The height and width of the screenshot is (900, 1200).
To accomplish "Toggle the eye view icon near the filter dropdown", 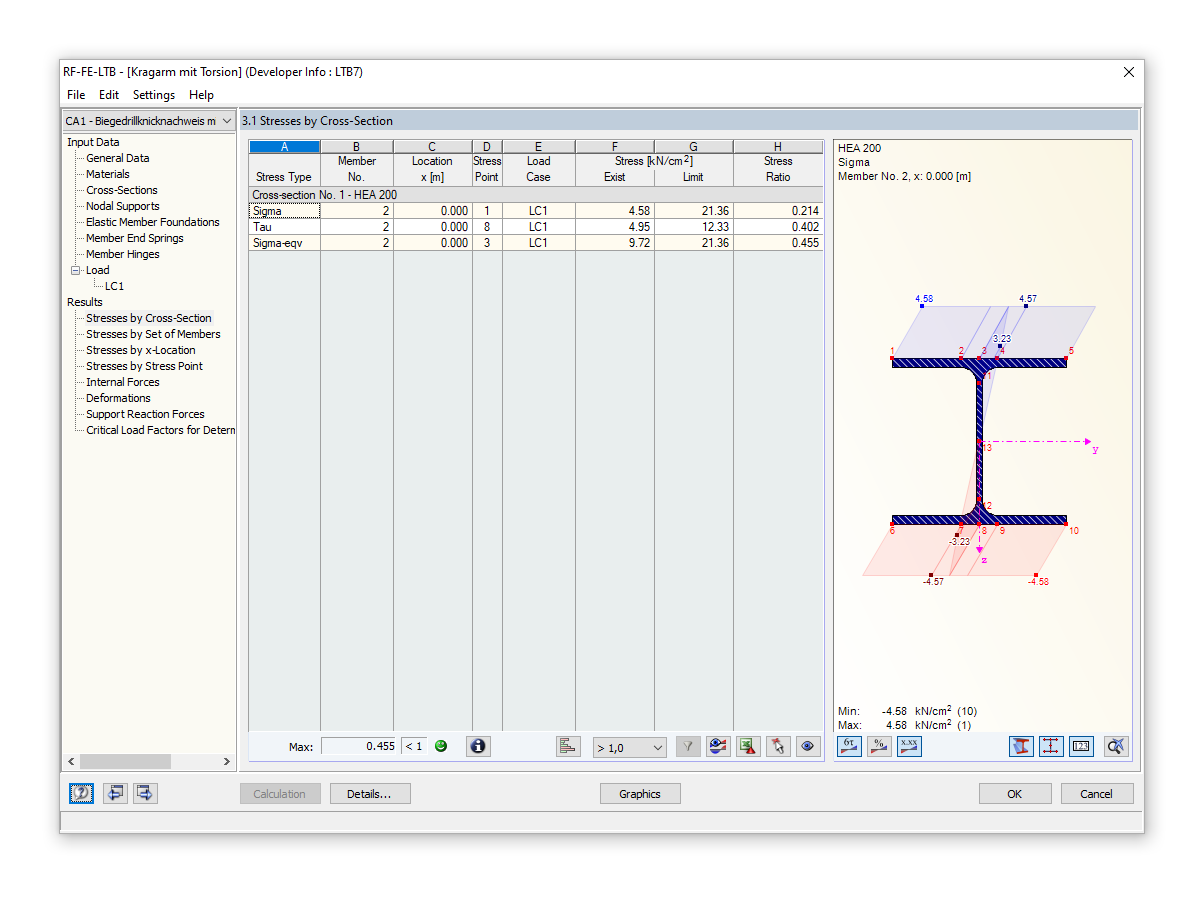I will (808, 746).
